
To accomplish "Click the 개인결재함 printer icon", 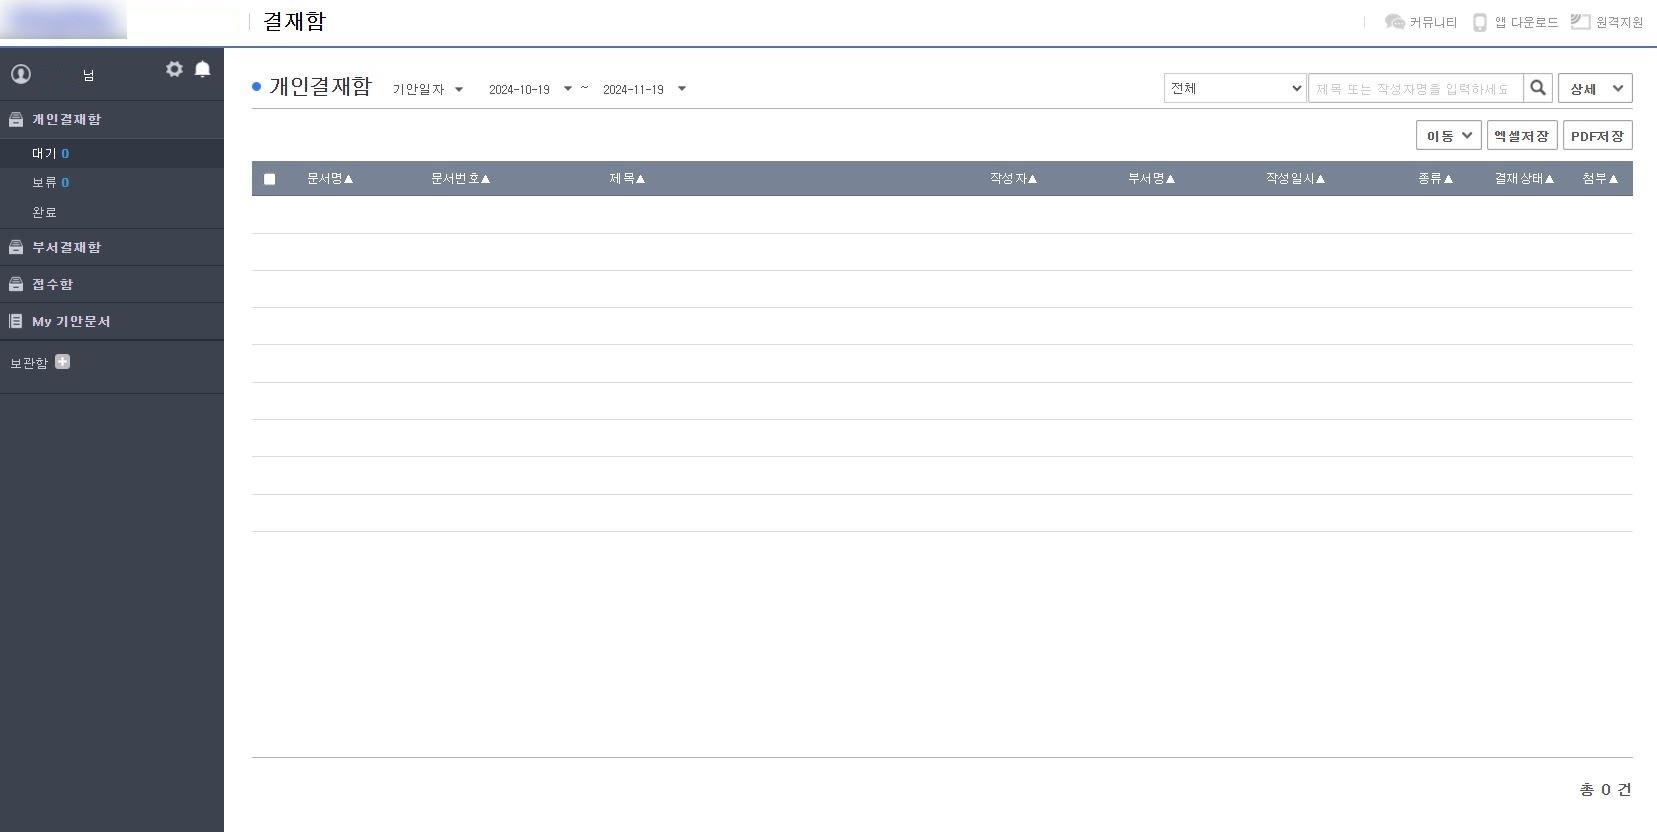I will tap(16, 119).
